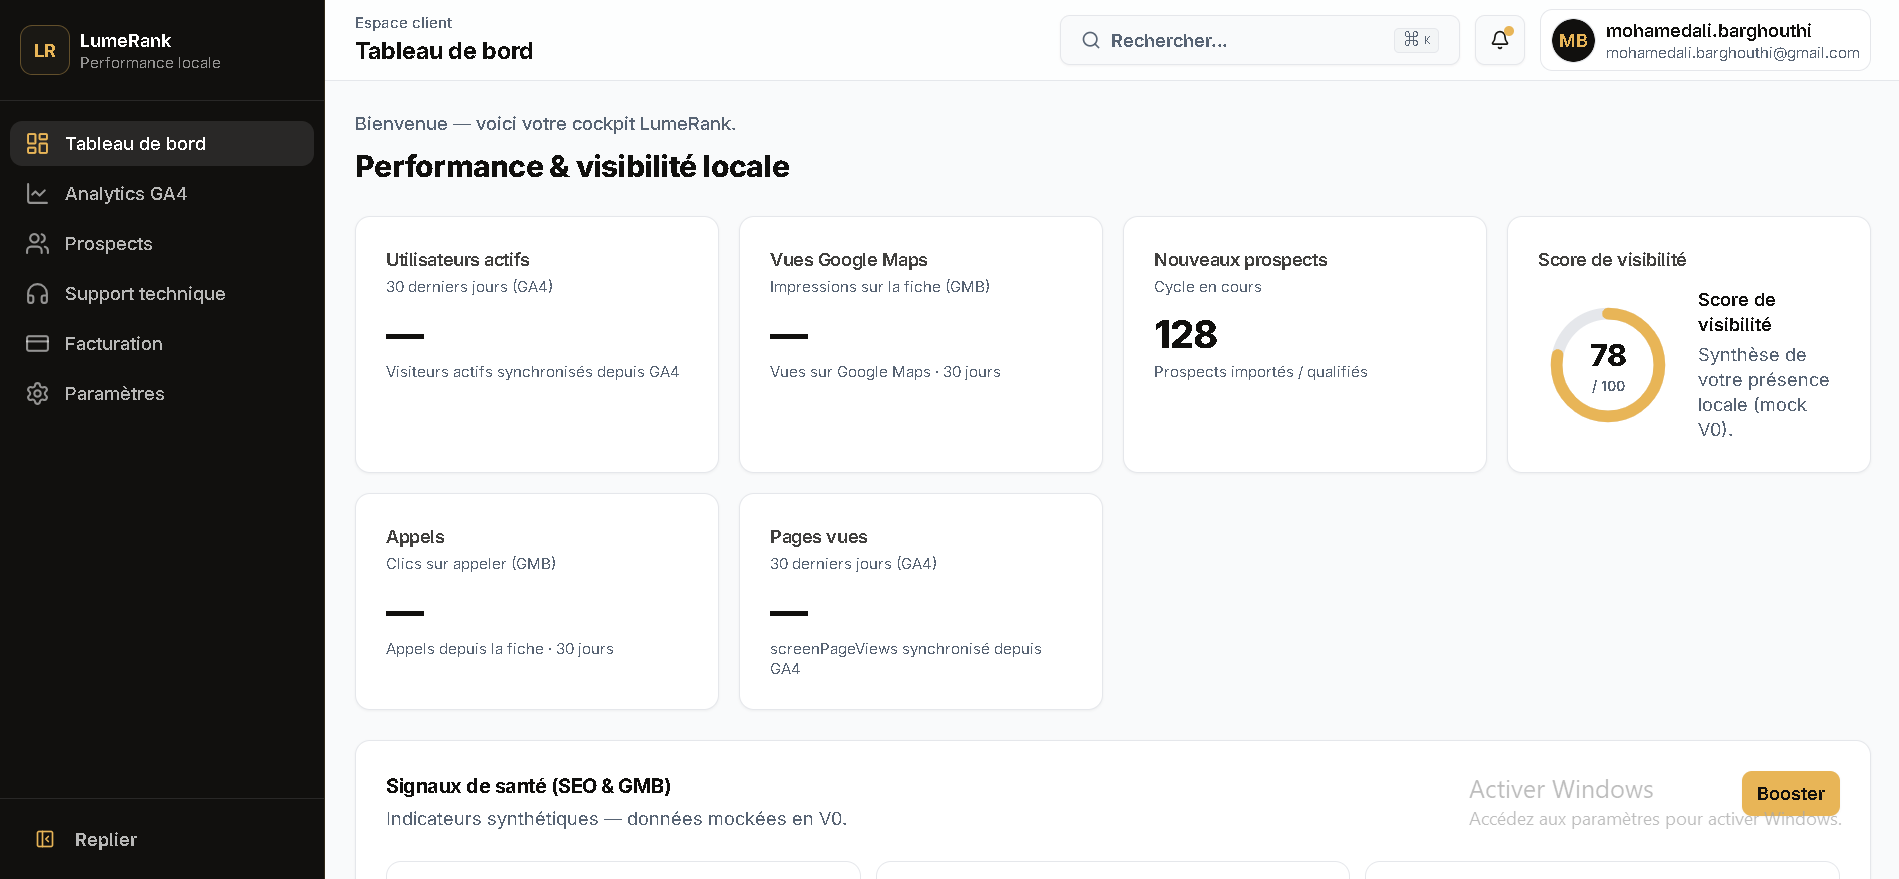
Task: Click the 'Performance locale' sidebar tagline
Action: click(x=150, y=63)
